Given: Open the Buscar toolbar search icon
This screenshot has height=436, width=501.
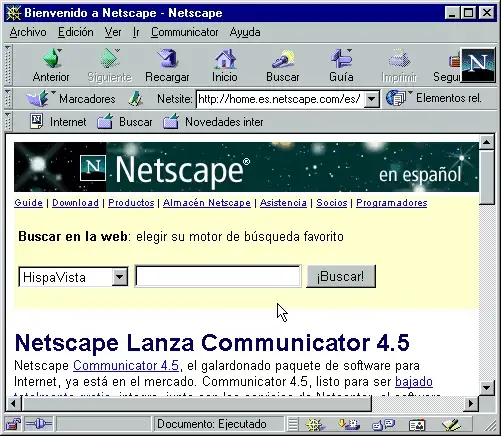Looking at the screenshot, I should tap(283, 58).
